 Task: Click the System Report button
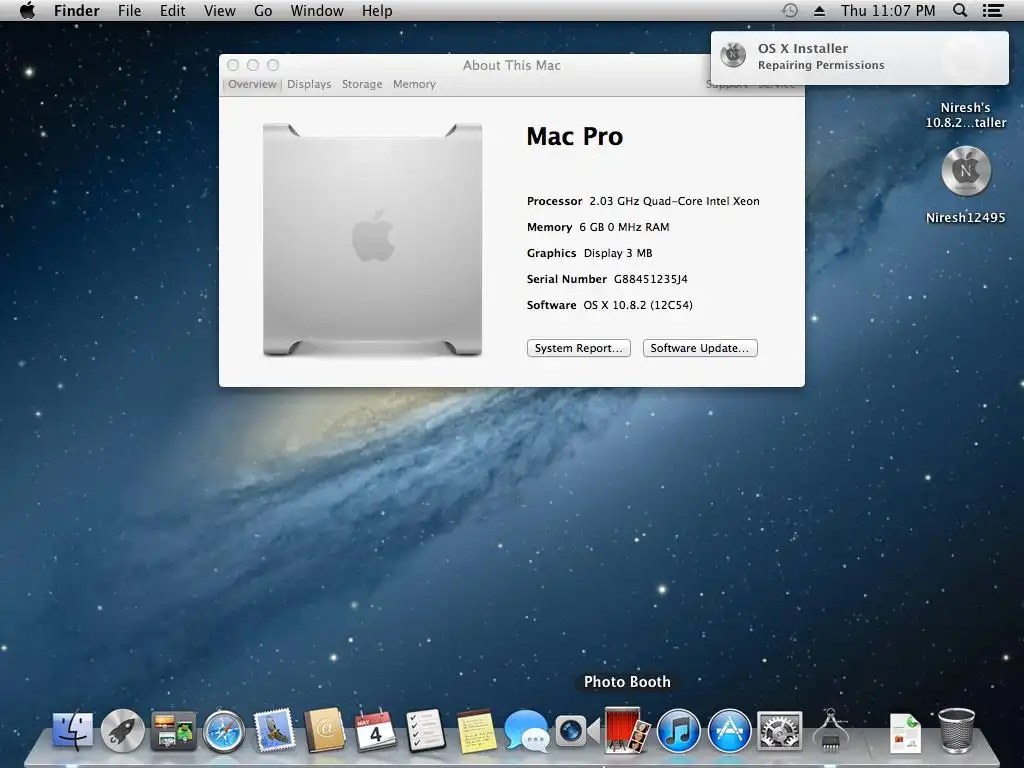pyautogui.click(x=579, y=348)
